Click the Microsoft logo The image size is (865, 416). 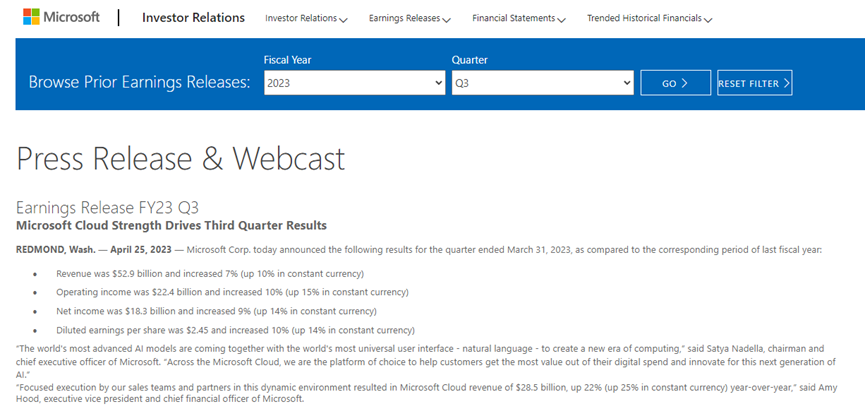(x=61, y=17)
